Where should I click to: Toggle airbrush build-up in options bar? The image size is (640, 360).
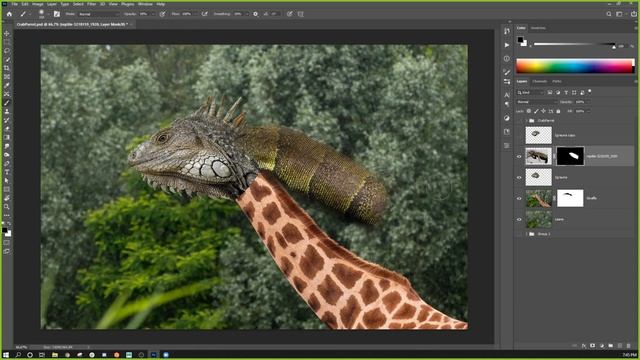point(204,14)
